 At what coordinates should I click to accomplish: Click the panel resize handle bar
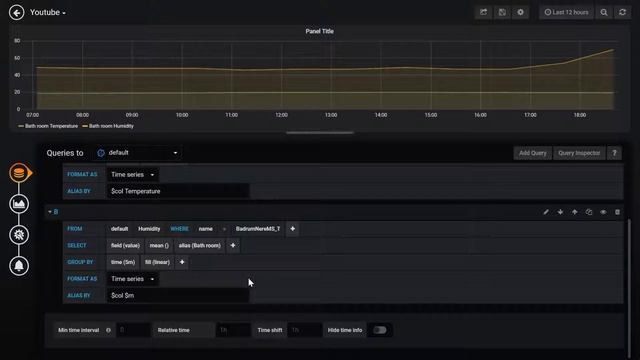[x=320, y=133]
